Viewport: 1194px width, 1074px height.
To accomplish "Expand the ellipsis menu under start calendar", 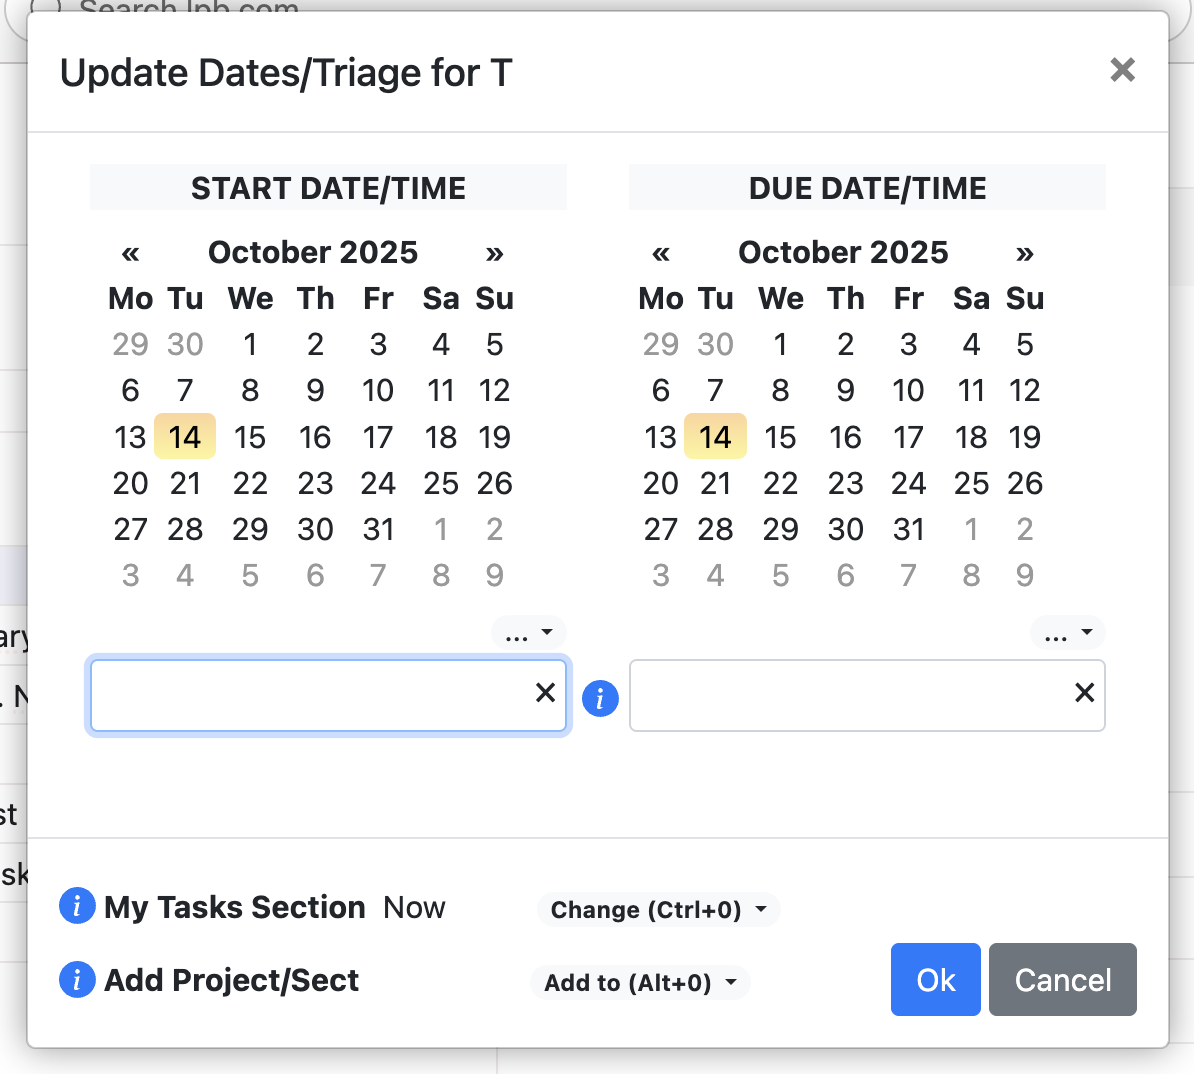I will pos(528,634).
